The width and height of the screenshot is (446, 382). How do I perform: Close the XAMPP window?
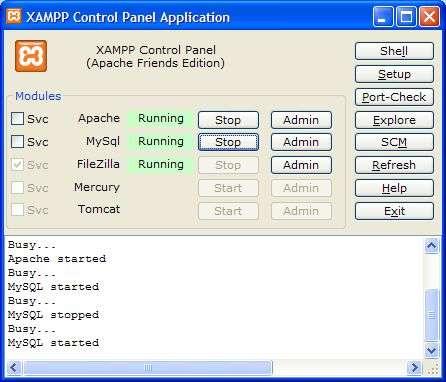pos(429,16)
